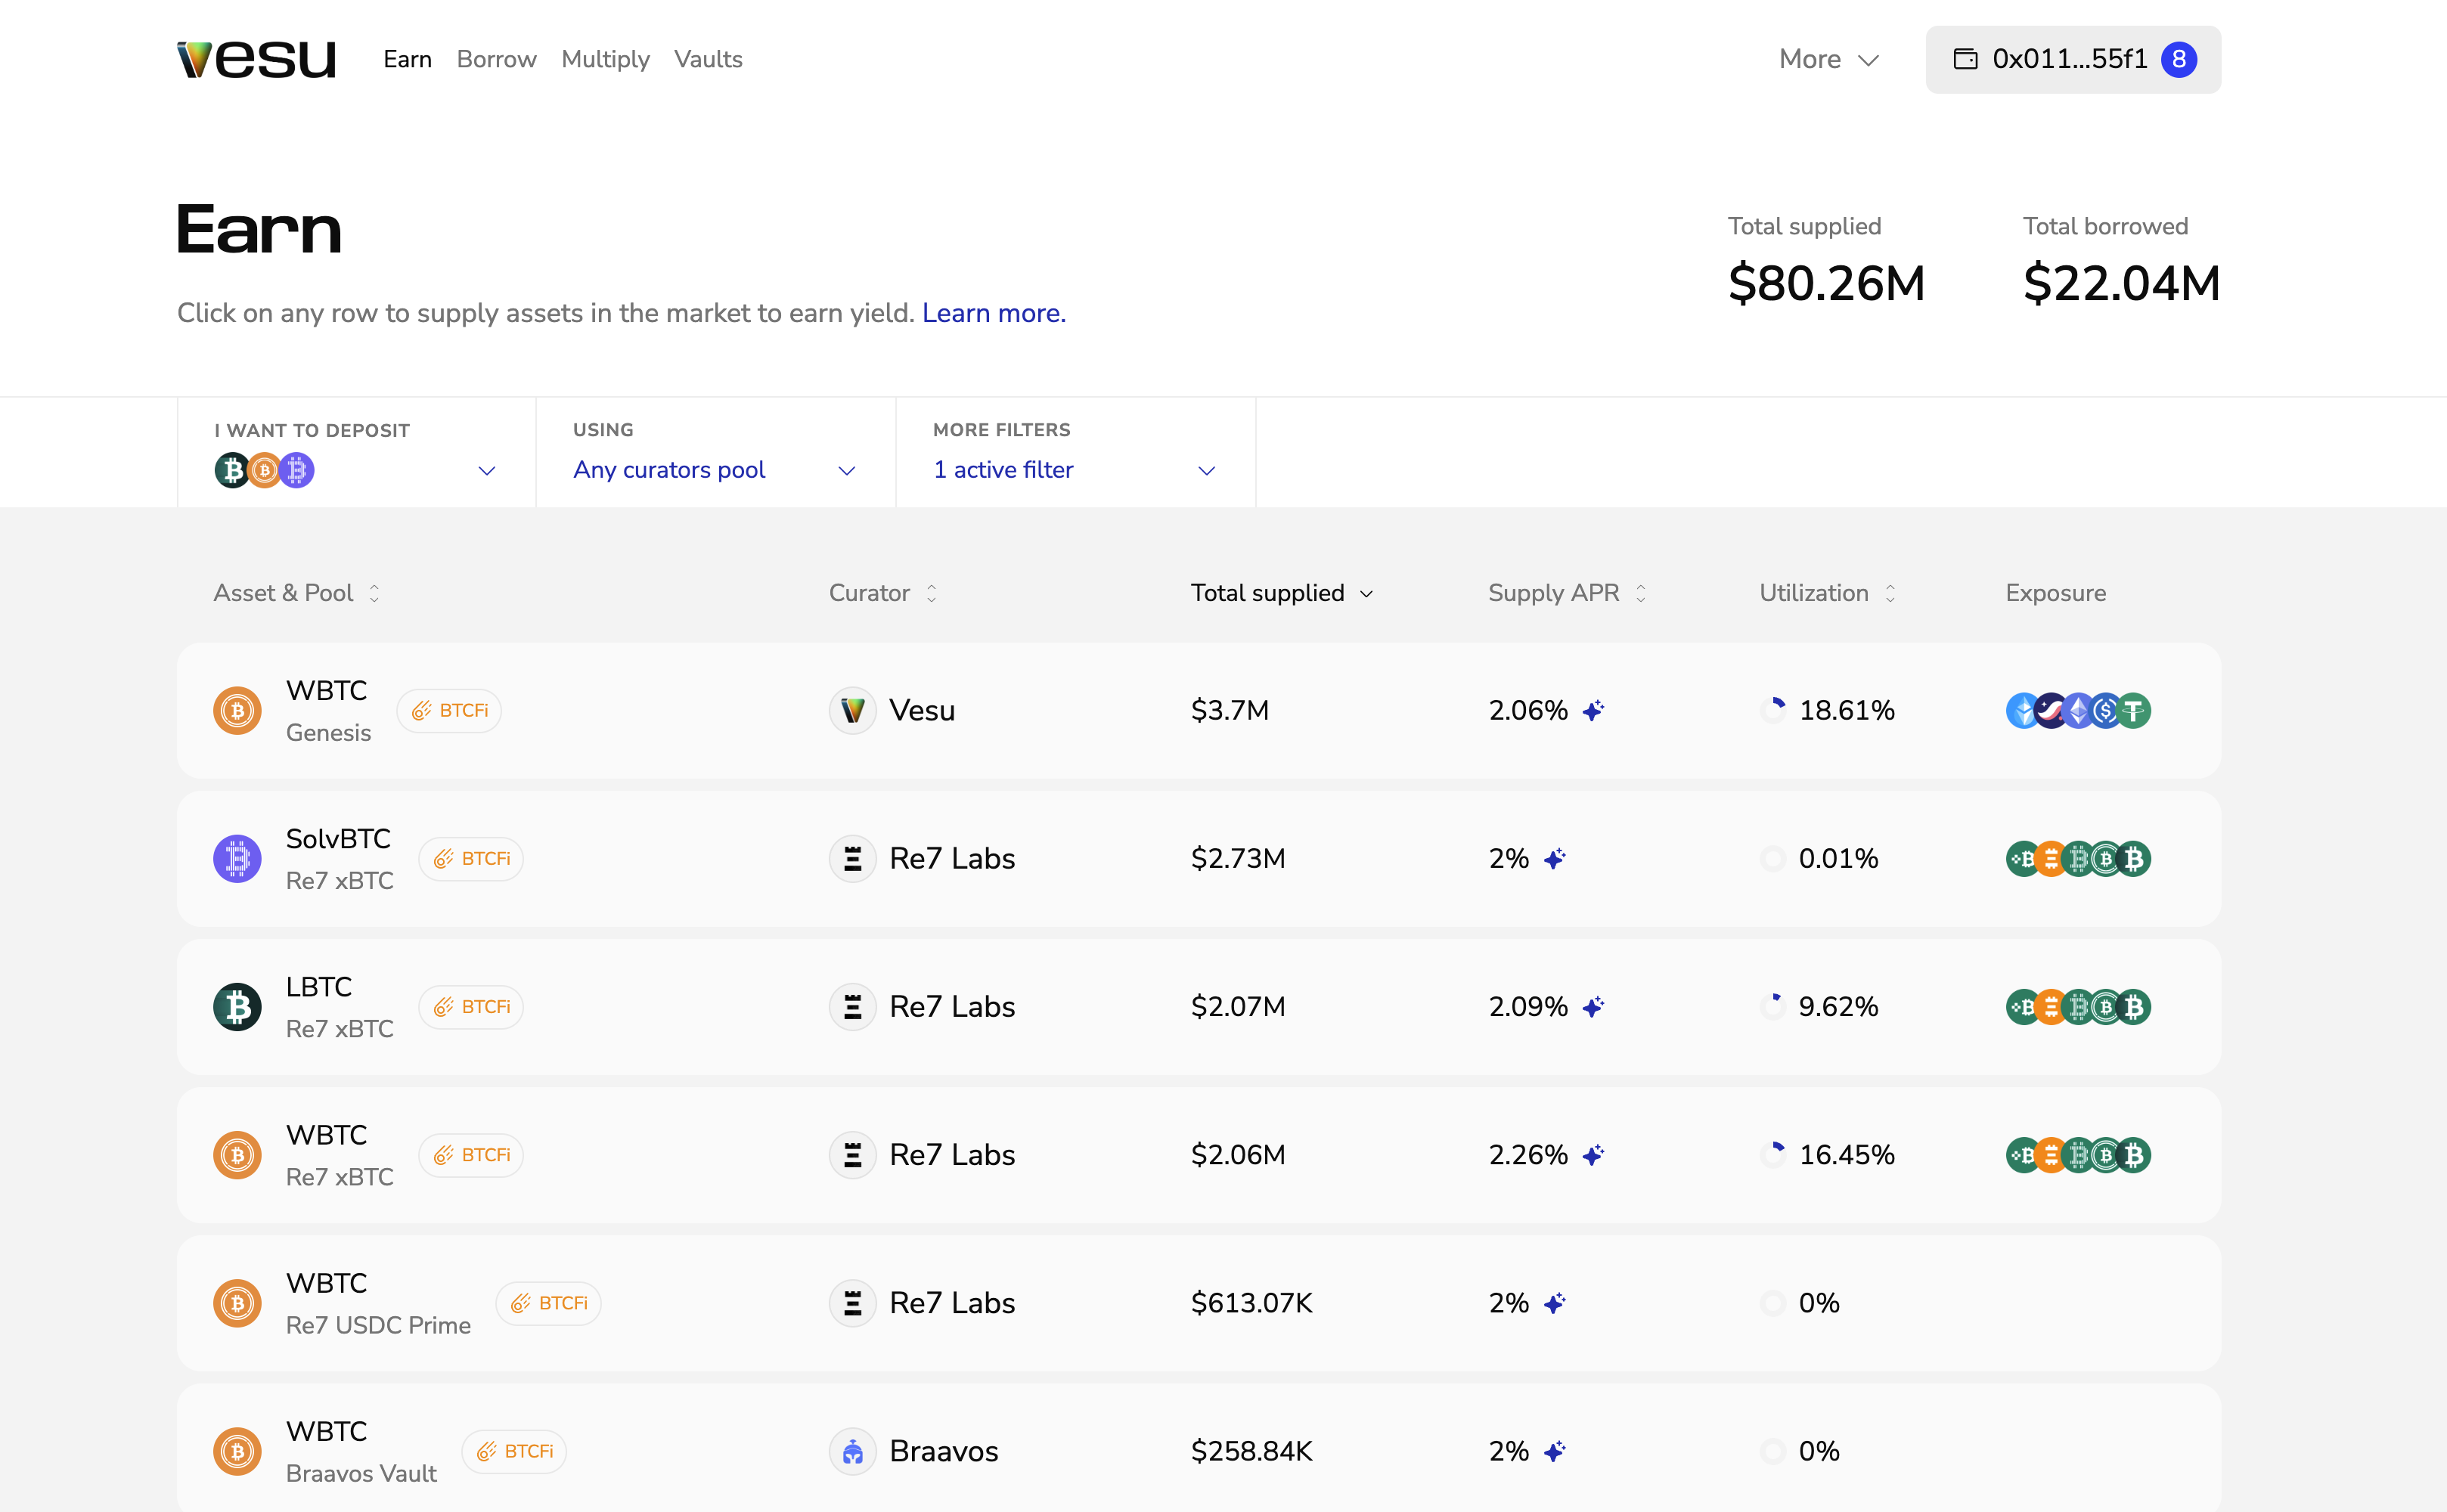Click the SolvBTC purple coin icon
The image size is (2447, 1512).
(x=237, y=859)
